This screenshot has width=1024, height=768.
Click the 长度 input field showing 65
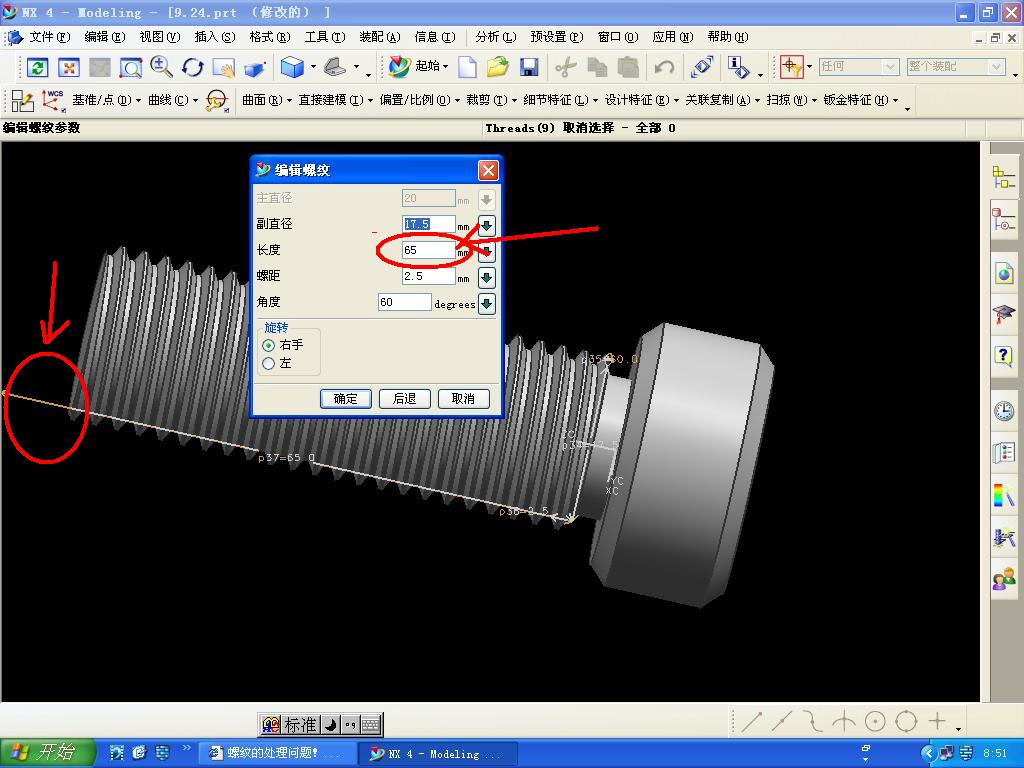click(x=428, y=251)
